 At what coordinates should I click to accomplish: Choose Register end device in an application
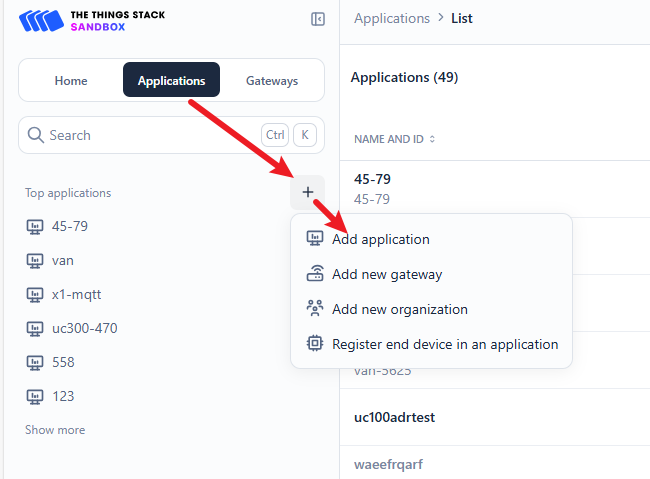point(445,344)
